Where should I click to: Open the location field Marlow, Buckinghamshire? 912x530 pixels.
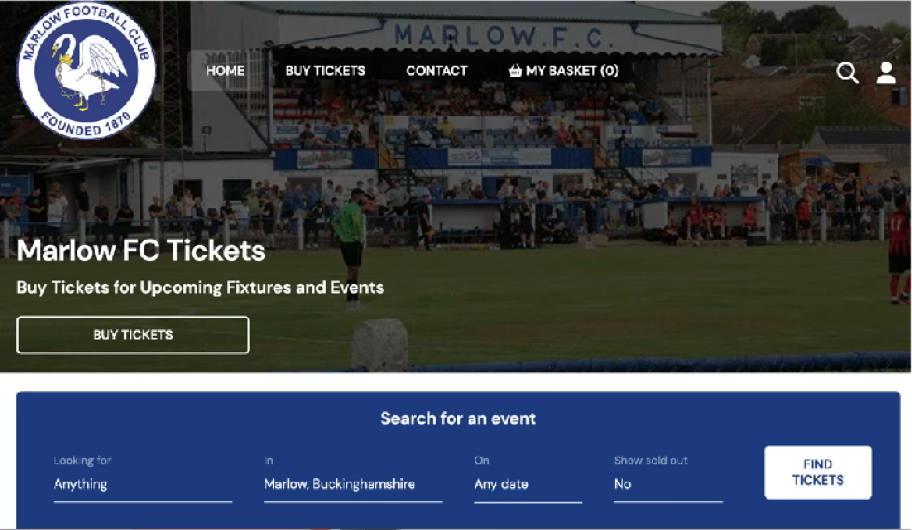click(x=353, y=485)
